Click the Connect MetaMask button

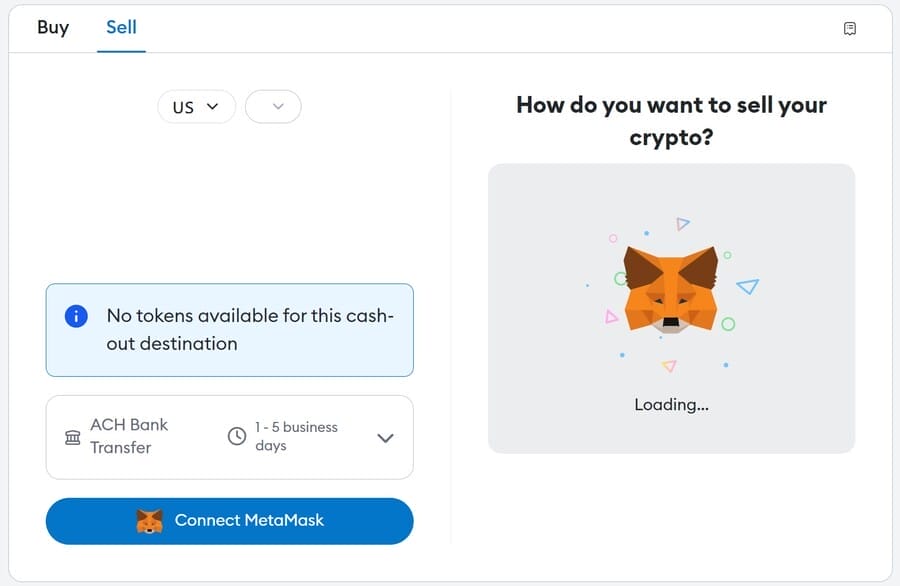[229, 520]
